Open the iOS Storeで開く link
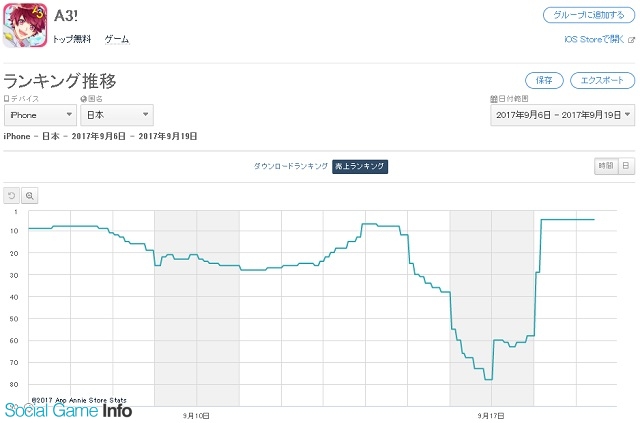Screen dimensions: 640x423 (x=594, y=40)
